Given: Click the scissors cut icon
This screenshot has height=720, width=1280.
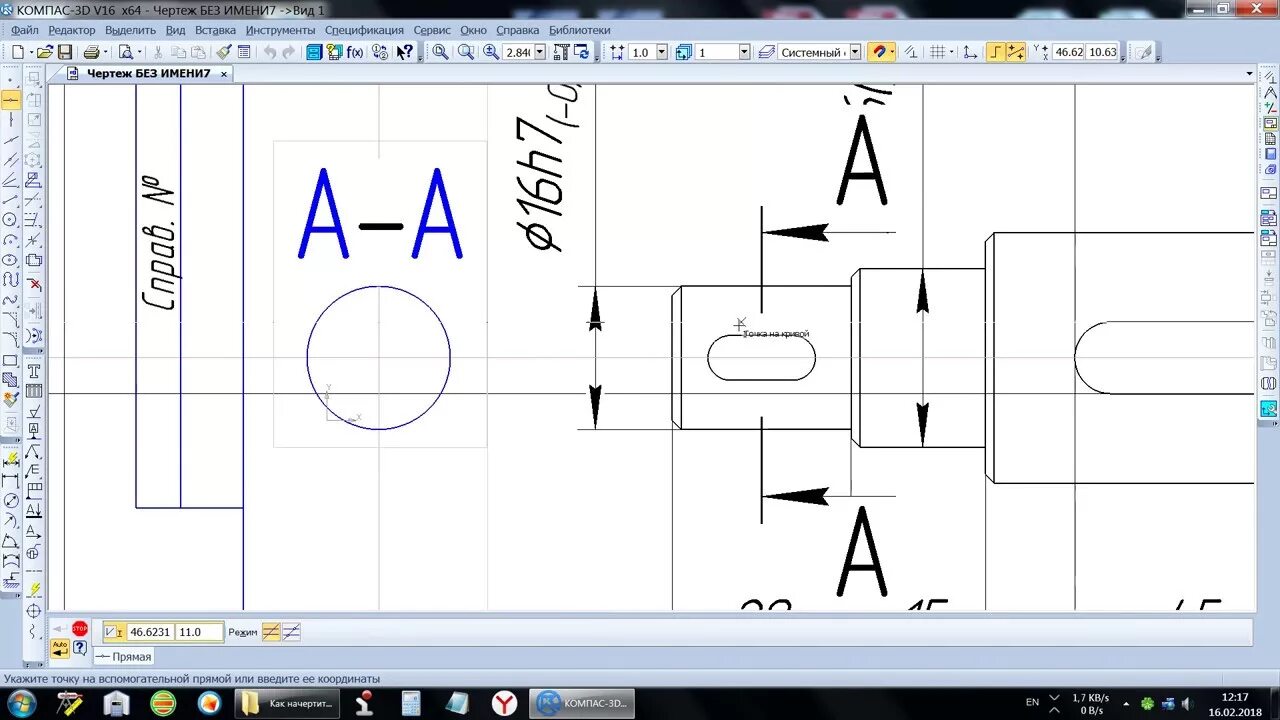Looking at the screenshot, I should pos(158,52).
